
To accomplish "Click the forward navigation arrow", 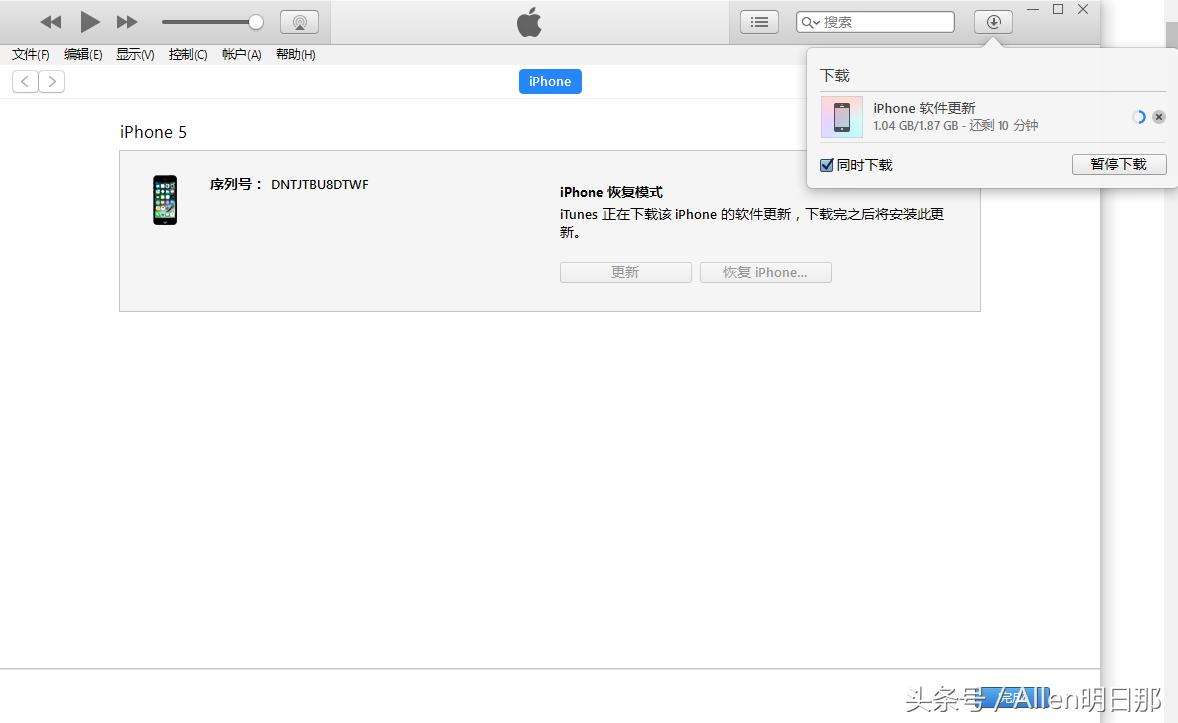I will [x=52, y=81].
